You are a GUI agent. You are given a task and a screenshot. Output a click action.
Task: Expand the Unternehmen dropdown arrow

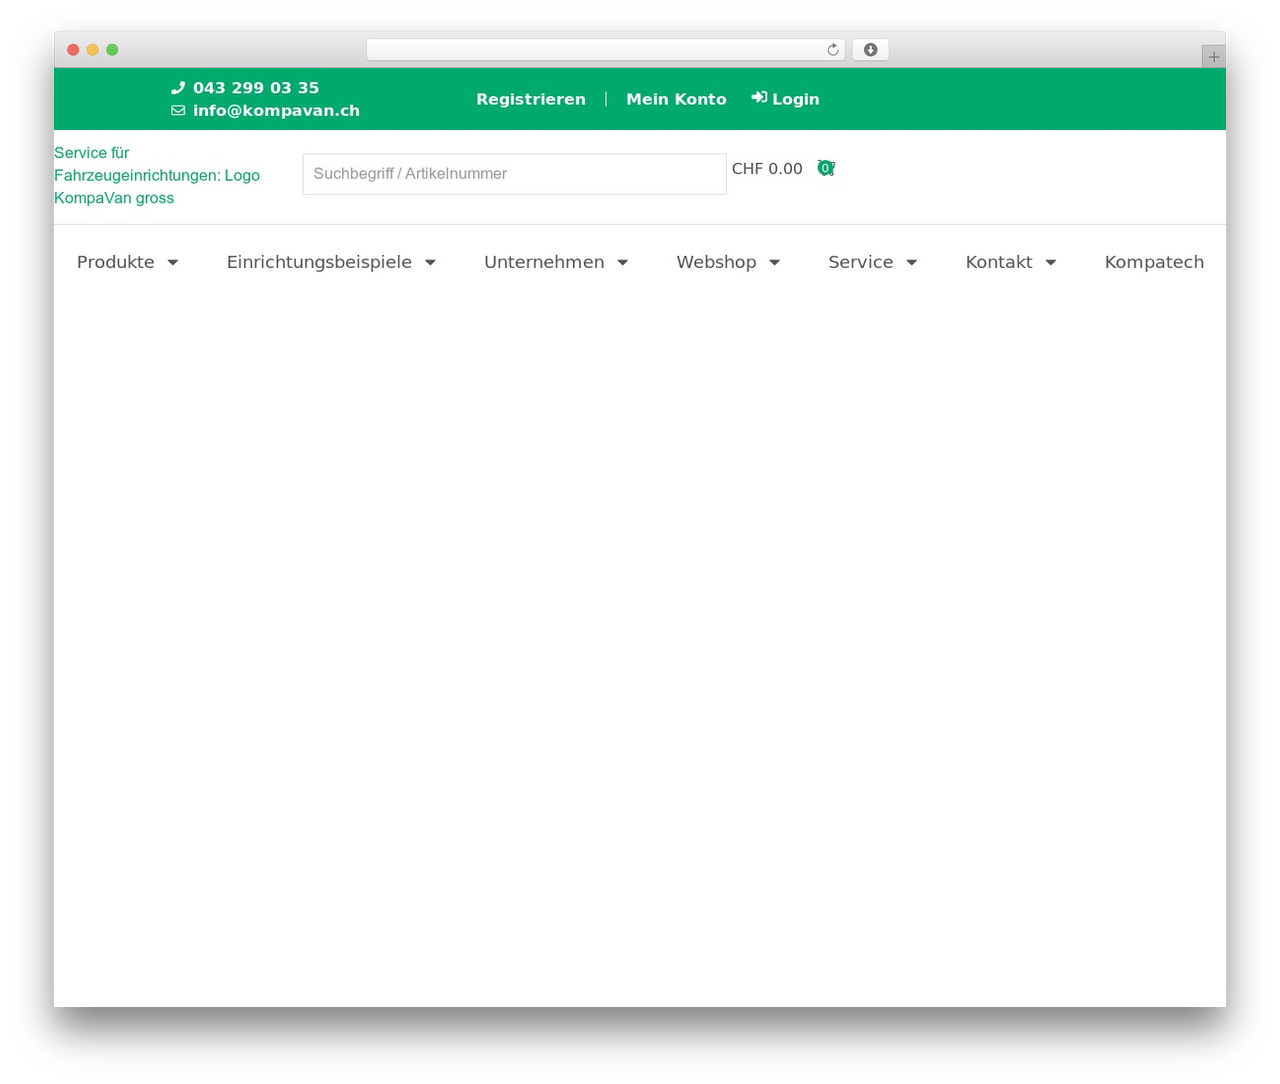point(622,263)
